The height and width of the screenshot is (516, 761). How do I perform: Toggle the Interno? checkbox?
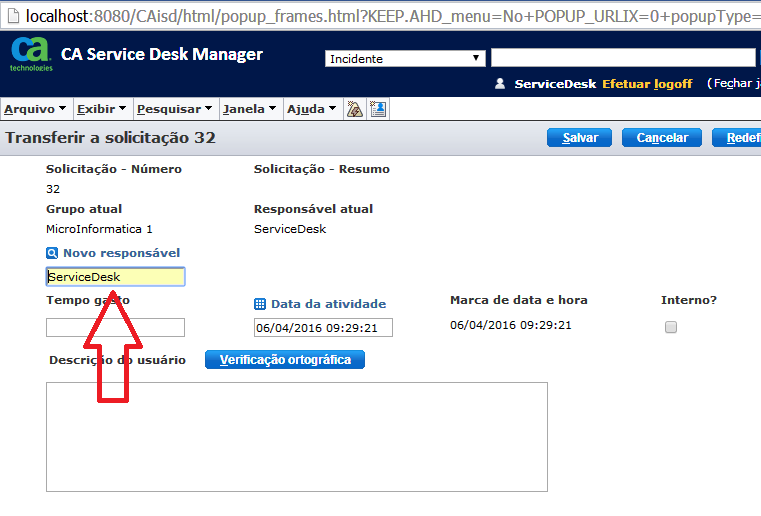click(671, 327)
